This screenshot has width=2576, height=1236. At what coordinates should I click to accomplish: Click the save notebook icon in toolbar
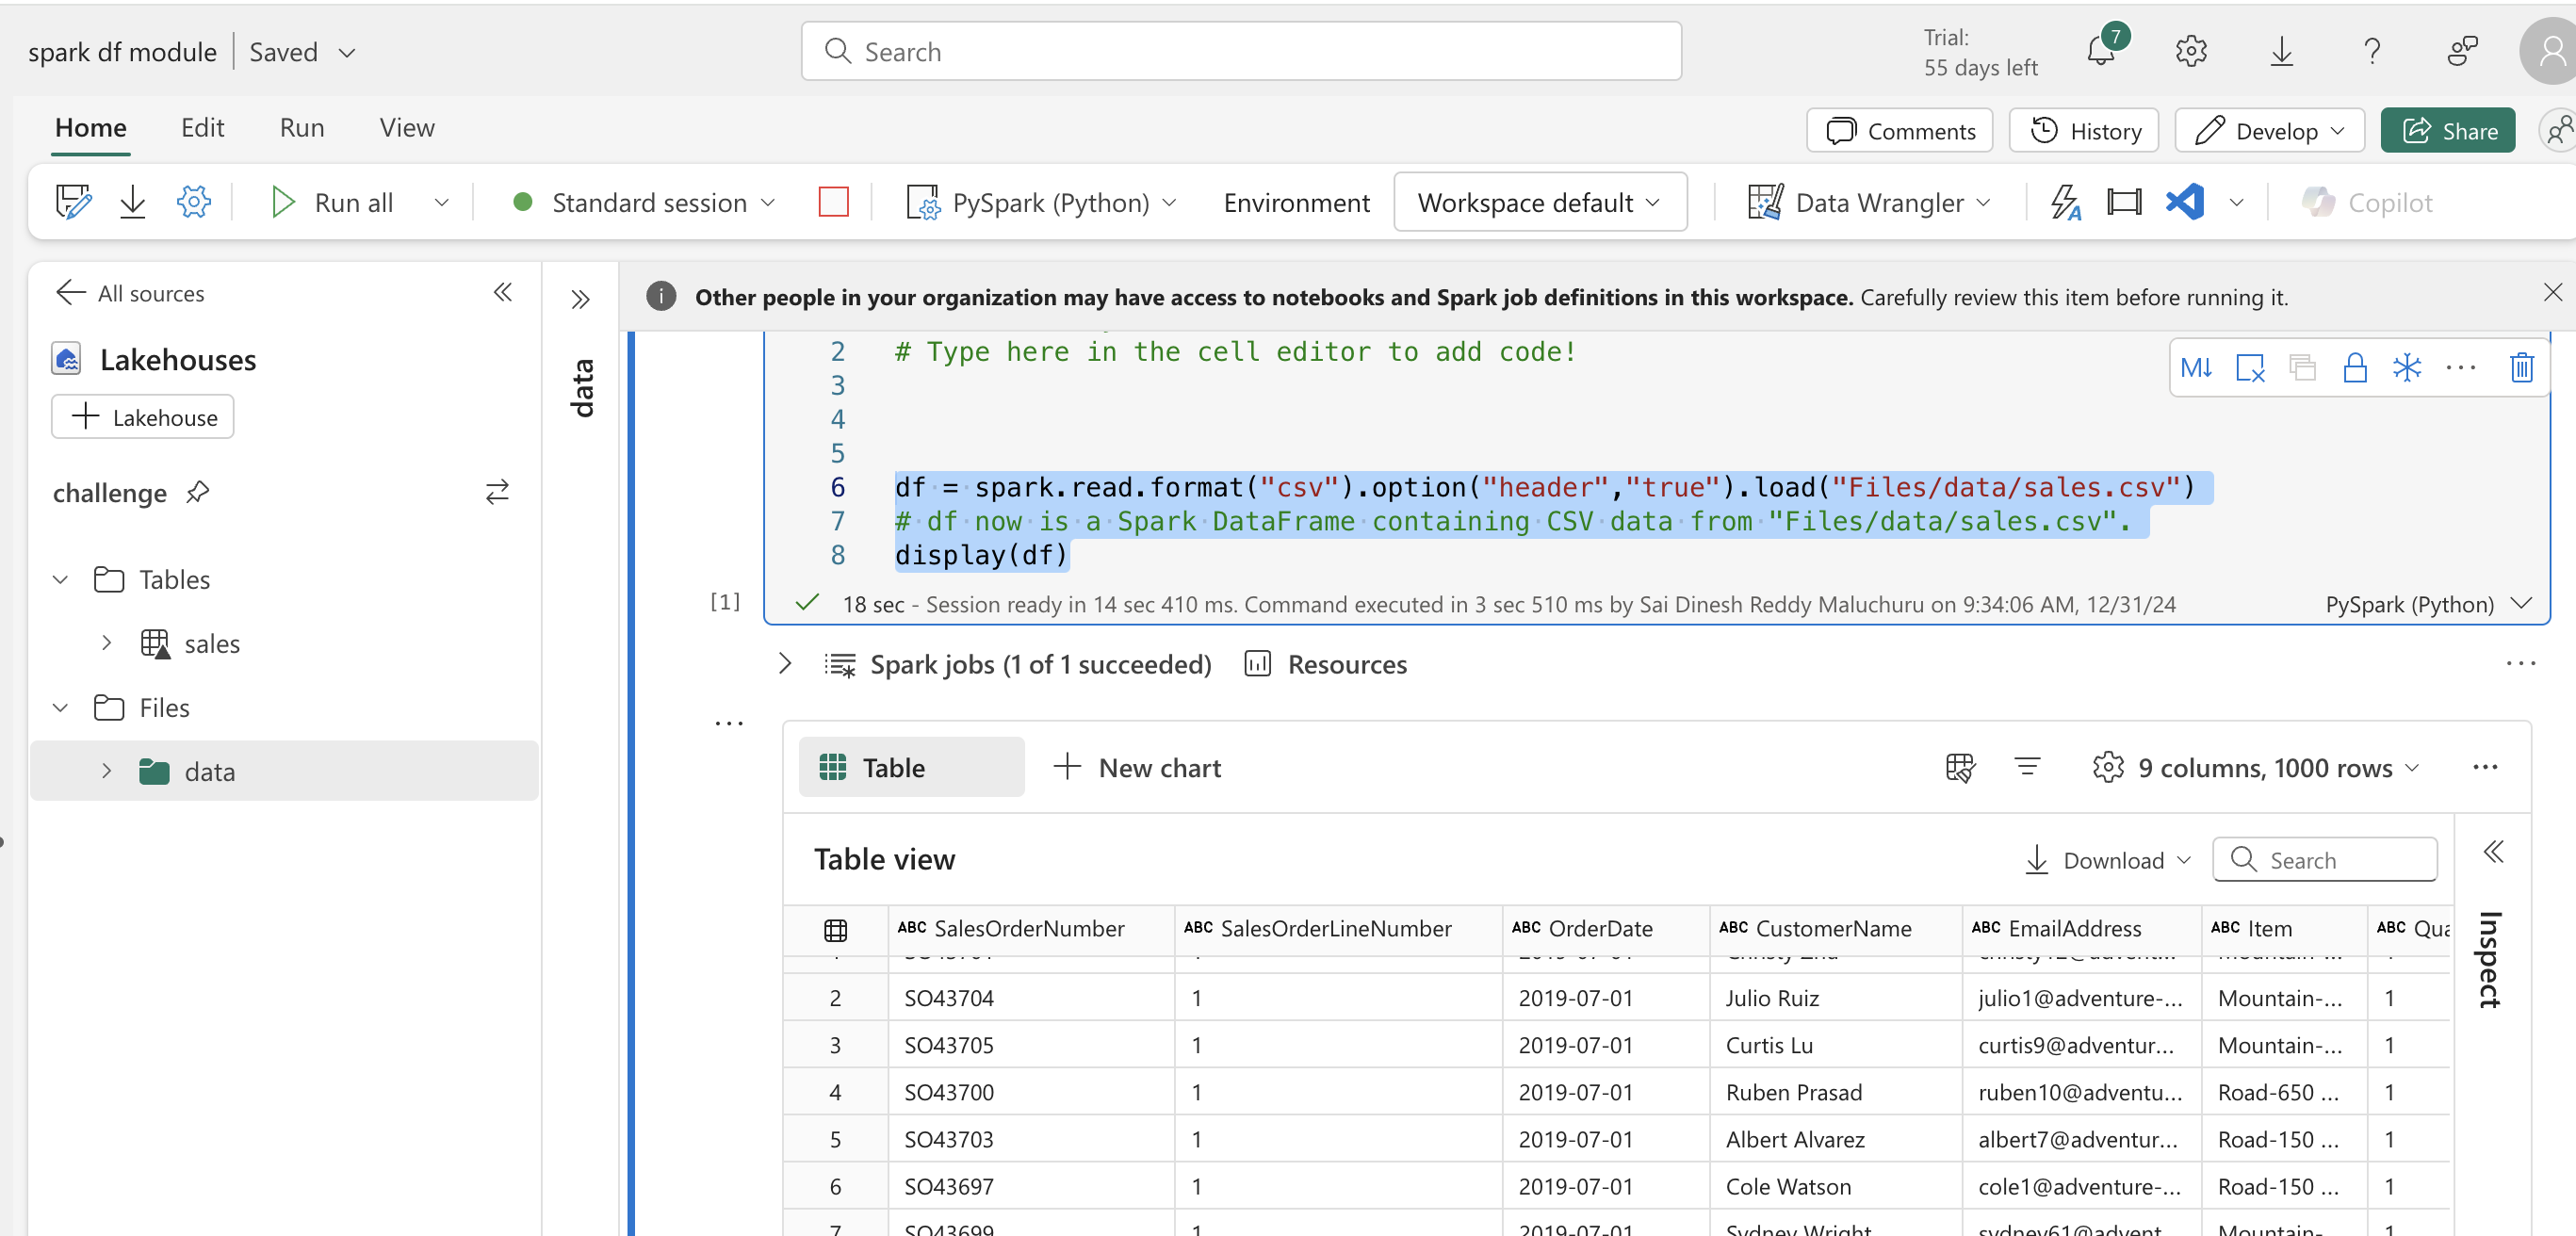click(x=73, y=202)
